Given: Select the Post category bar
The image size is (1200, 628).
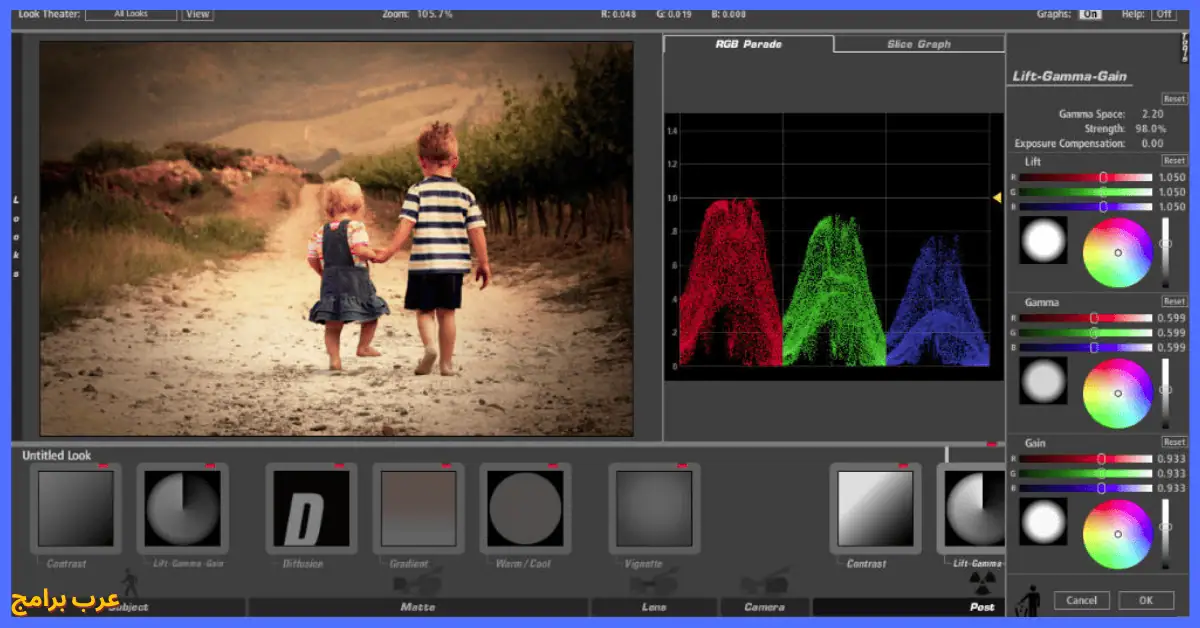Looking at the screenshot, I should point(908,607).
